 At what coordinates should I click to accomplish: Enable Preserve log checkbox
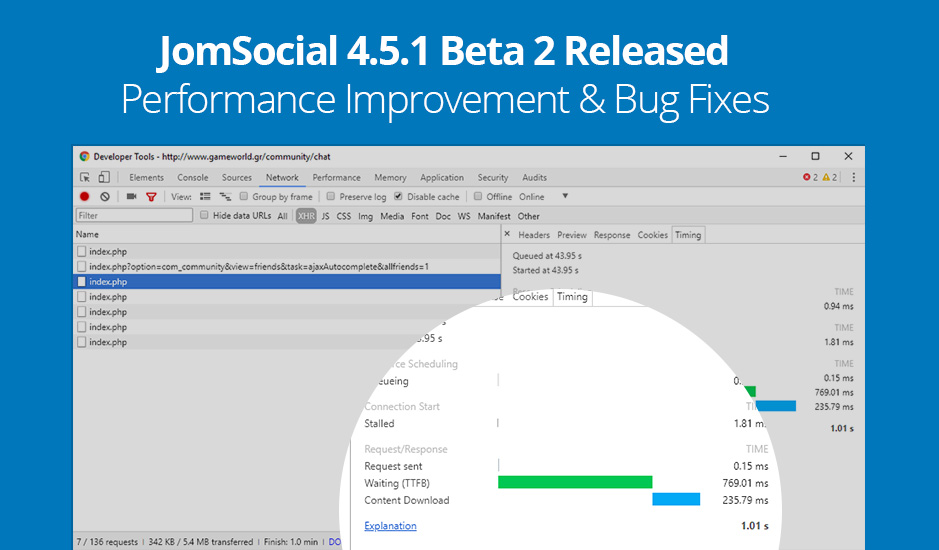pyautogui.click(x=331, y=196)
